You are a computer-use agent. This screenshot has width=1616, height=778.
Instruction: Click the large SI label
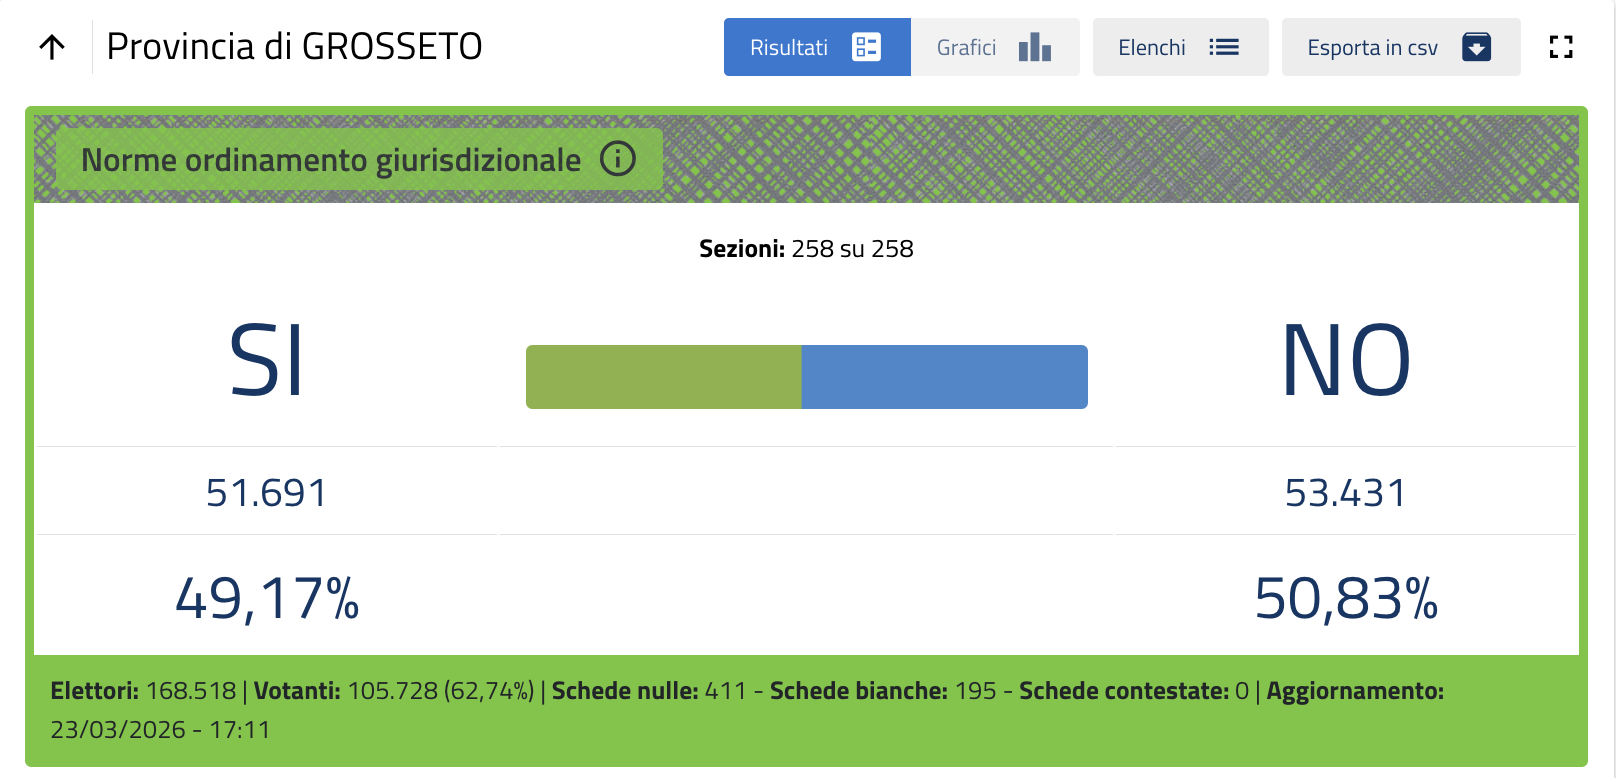pyautogui.click(x=266, y=361)
